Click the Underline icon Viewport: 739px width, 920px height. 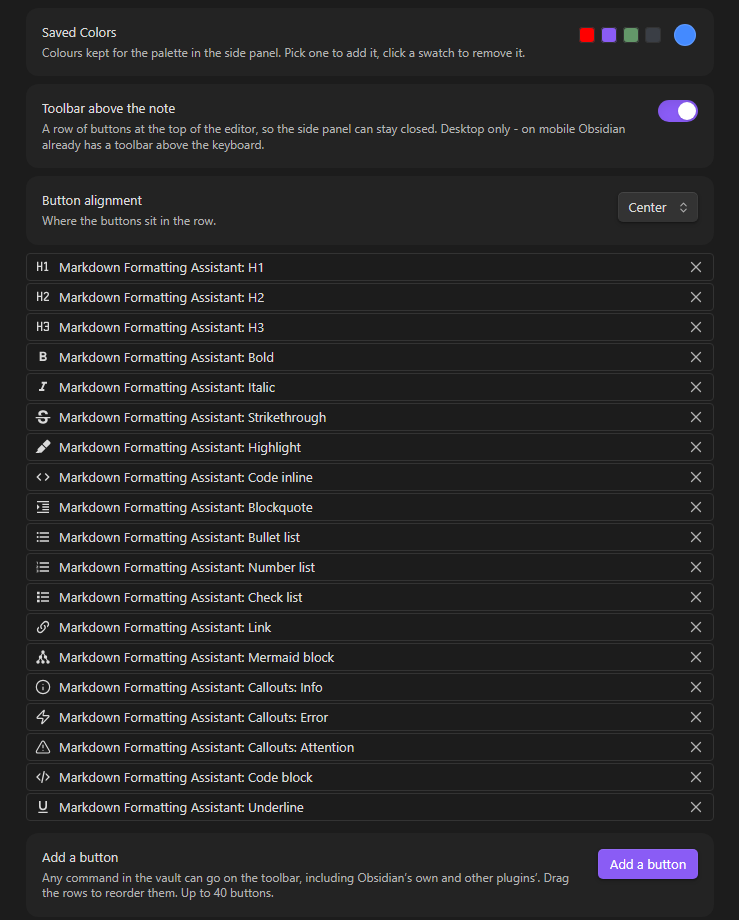point(43,807)
